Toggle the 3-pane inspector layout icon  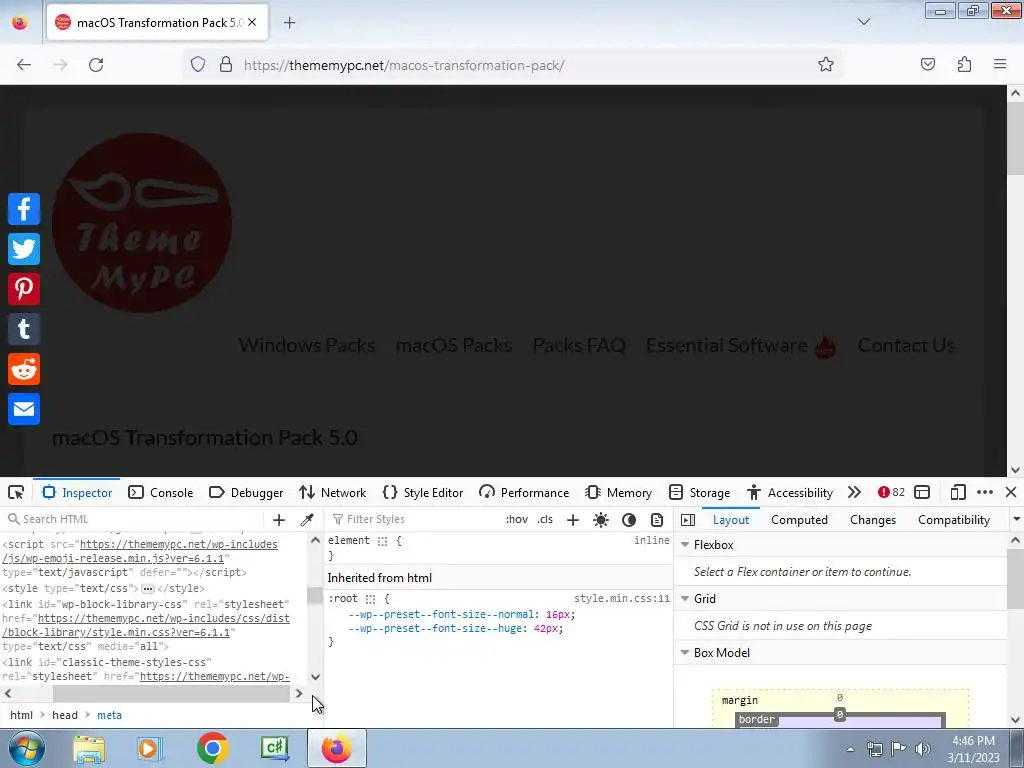point(688,520)
